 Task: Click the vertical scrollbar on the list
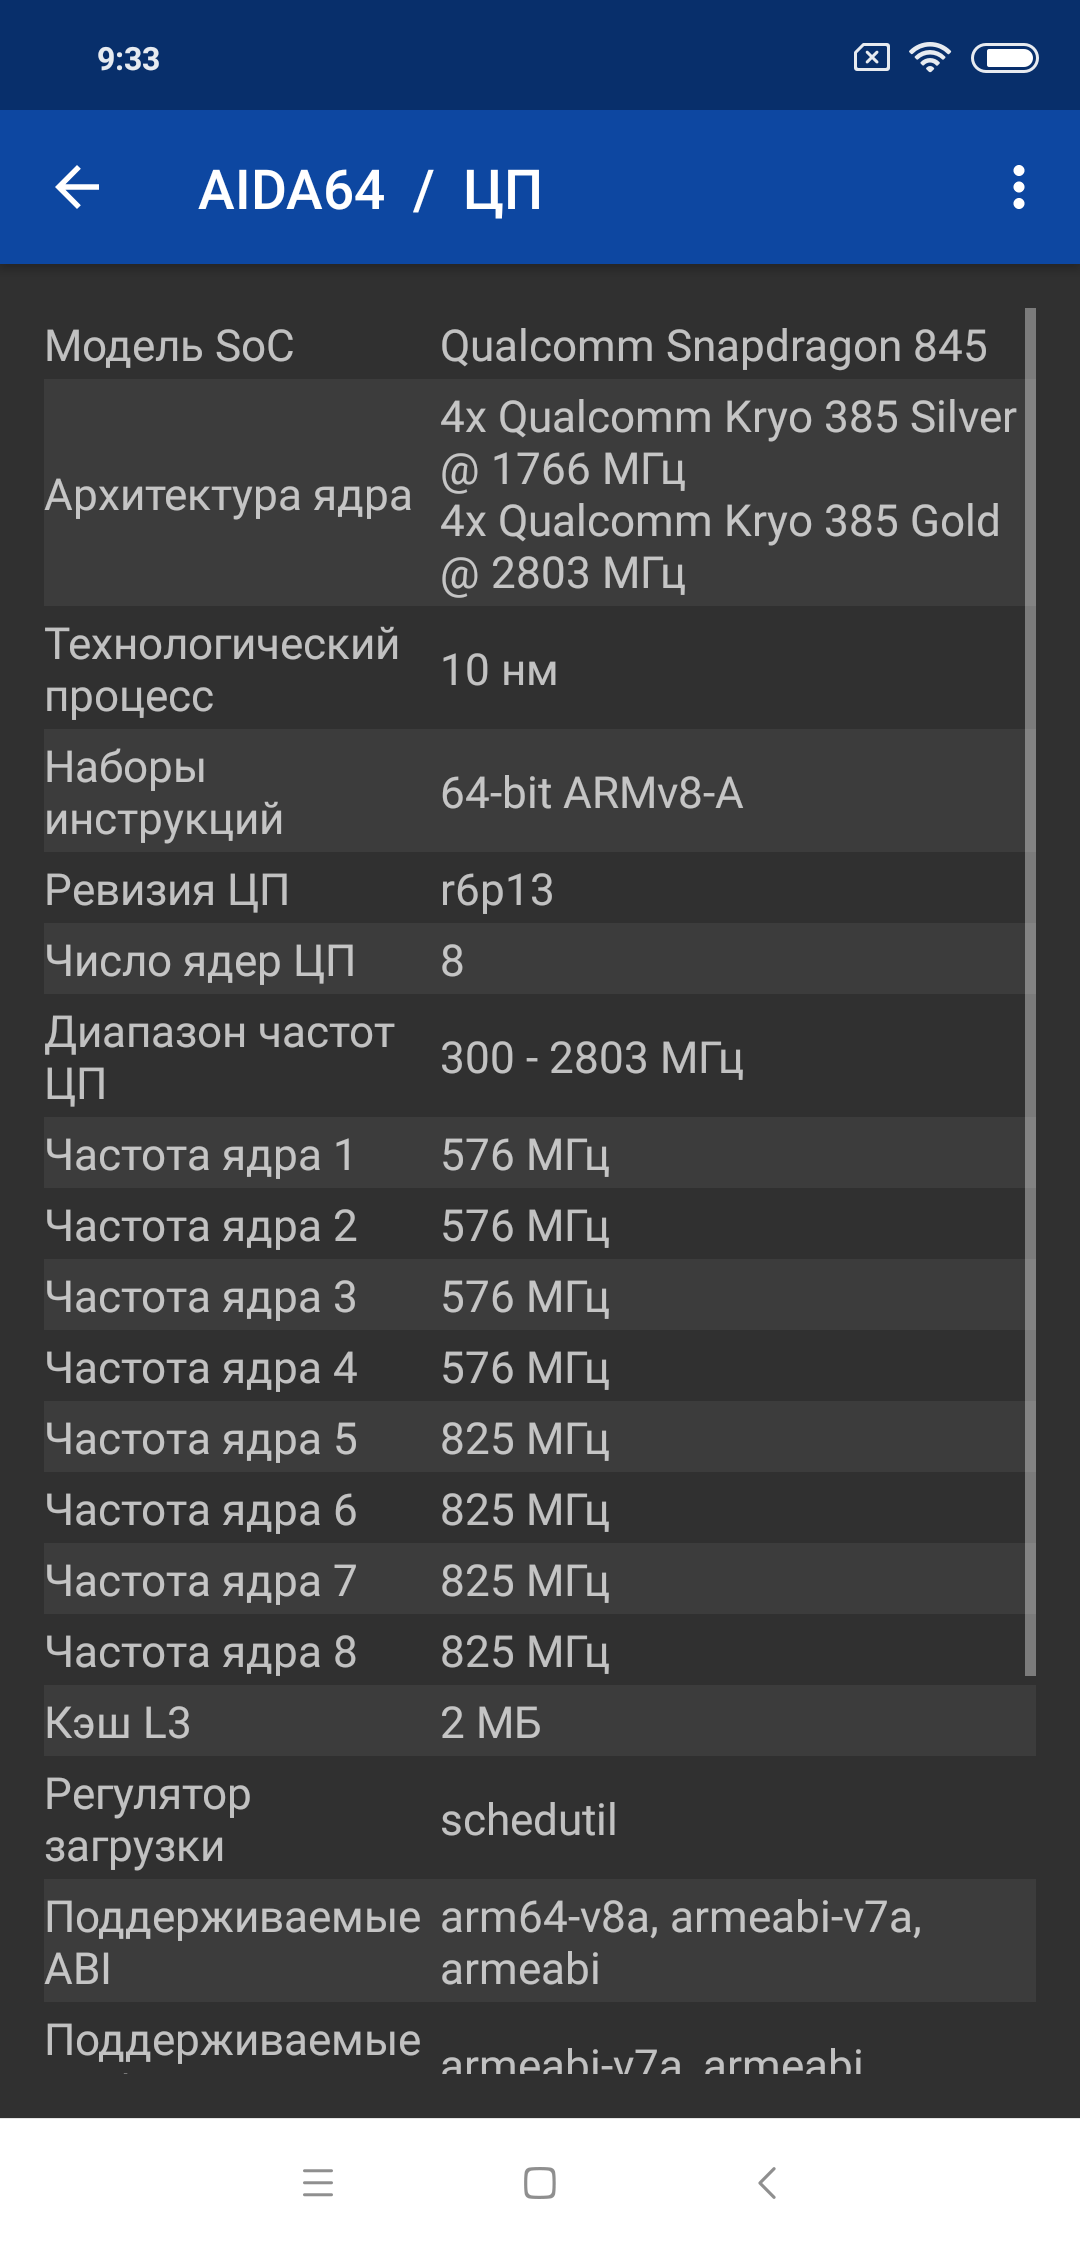(1030, 990)
